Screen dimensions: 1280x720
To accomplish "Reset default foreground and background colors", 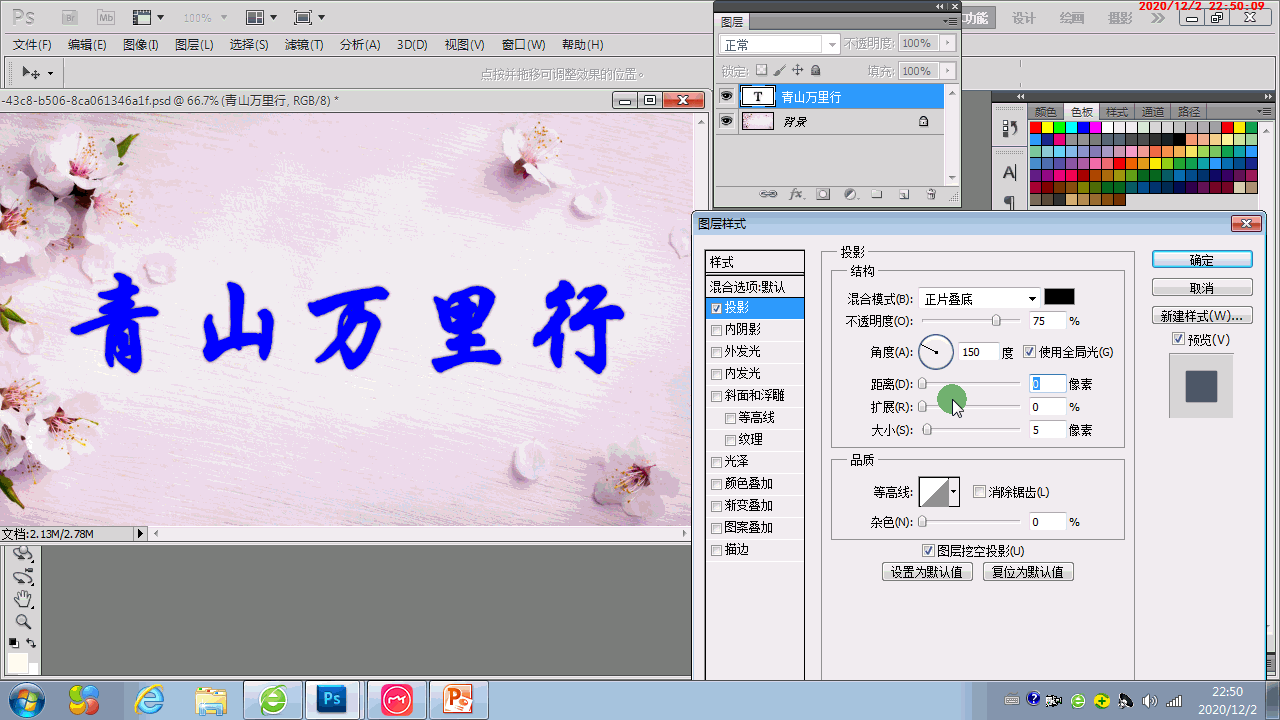I will tap(14, 642).
